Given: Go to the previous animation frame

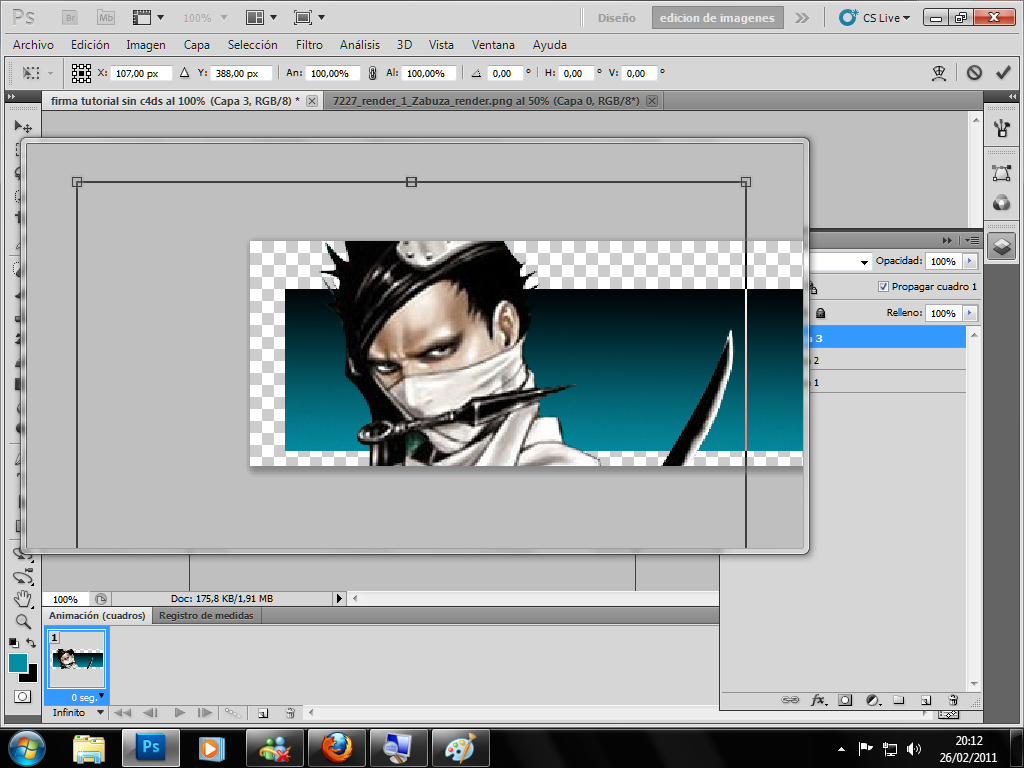Looking at the screenshot, I should coord(150,713).
